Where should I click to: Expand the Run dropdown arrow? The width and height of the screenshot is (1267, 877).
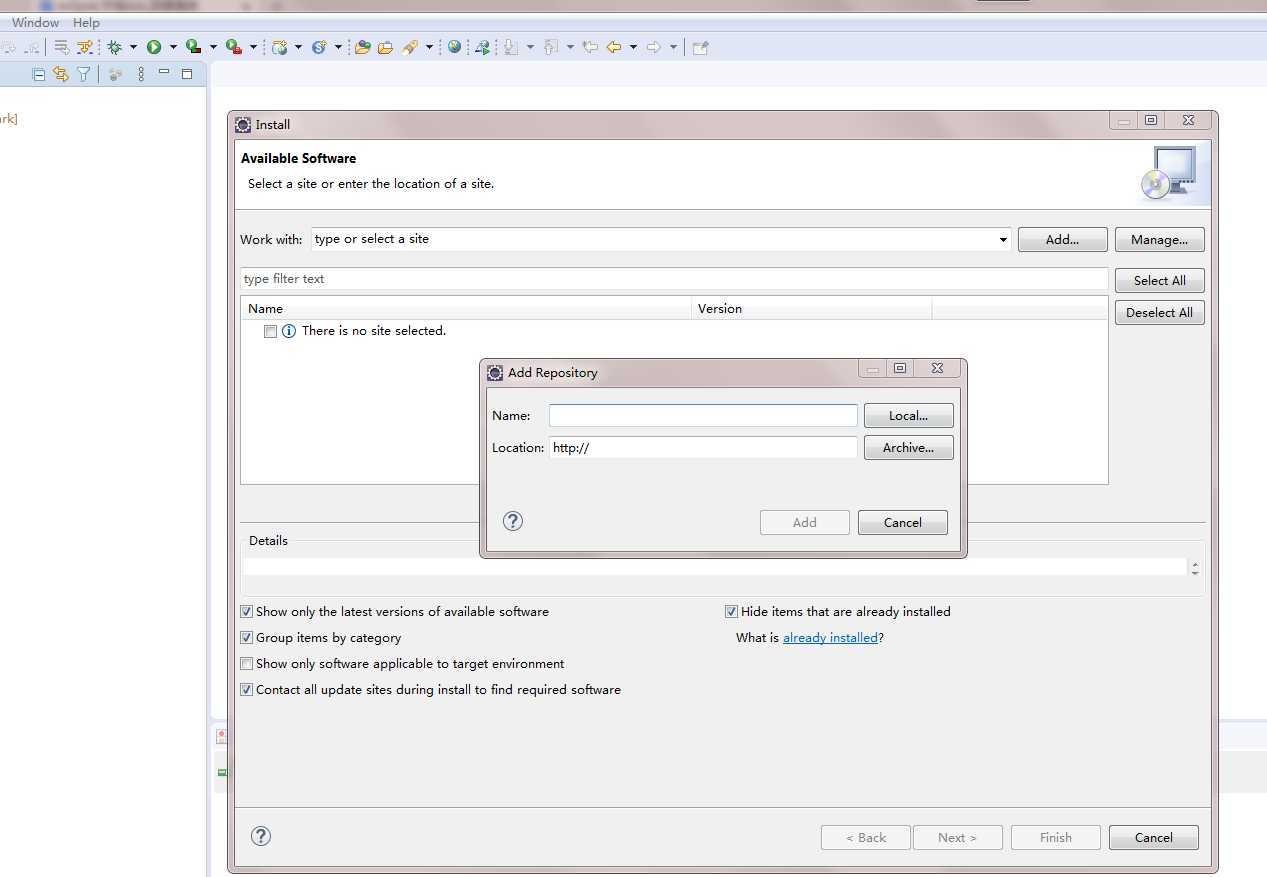(x=173, y=47)
